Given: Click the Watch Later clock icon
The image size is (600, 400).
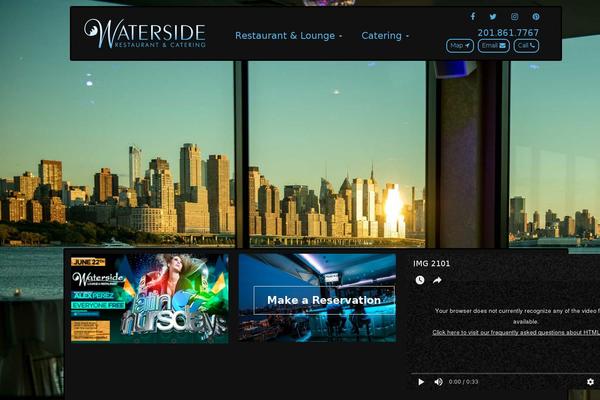Looking at the screenshot, I should pyautogui.click(x=420, y=280).
